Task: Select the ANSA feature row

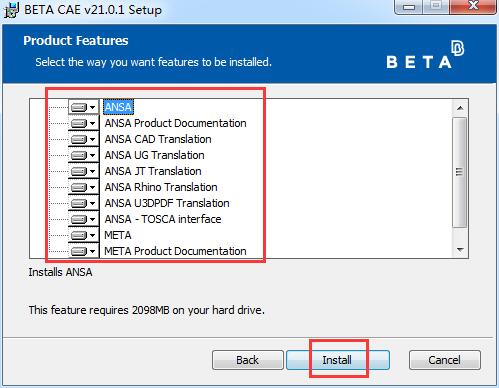Action: 118,107
